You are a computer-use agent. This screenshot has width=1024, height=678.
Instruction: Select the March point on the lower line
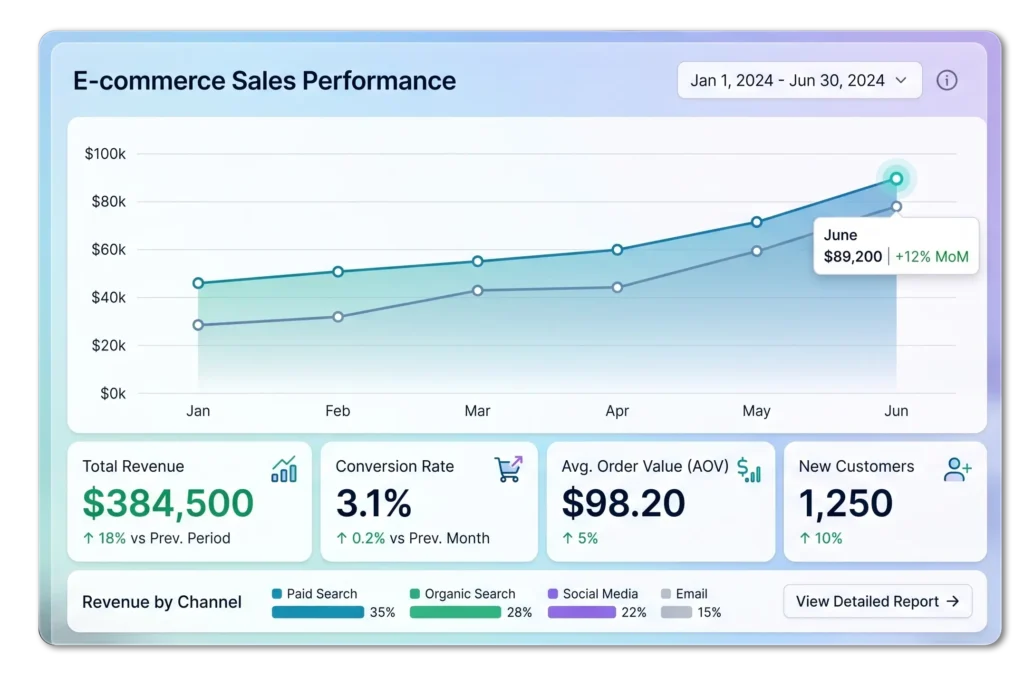point(477,290)
